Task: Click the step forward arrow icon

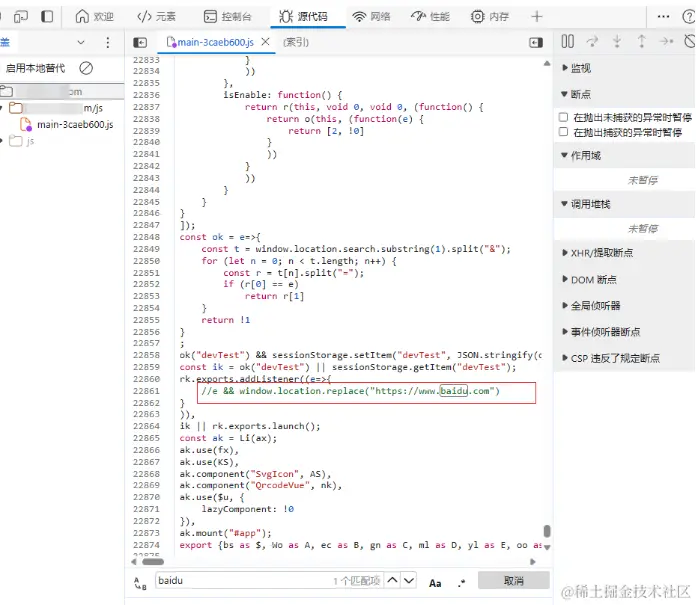Action: [x=666, y=41]
